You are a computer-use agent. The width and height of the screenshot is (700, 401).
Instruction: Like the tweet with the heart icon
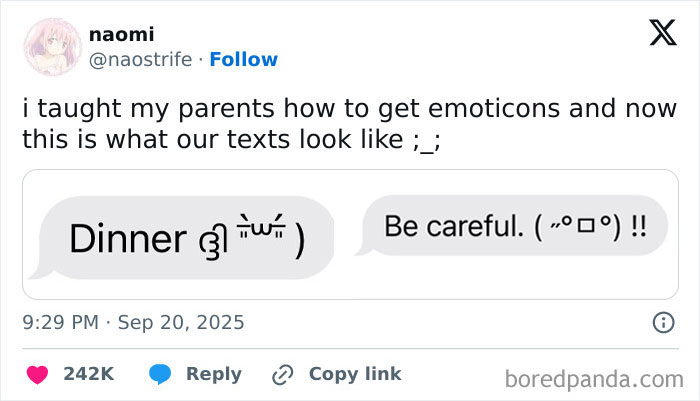[37, 374]
